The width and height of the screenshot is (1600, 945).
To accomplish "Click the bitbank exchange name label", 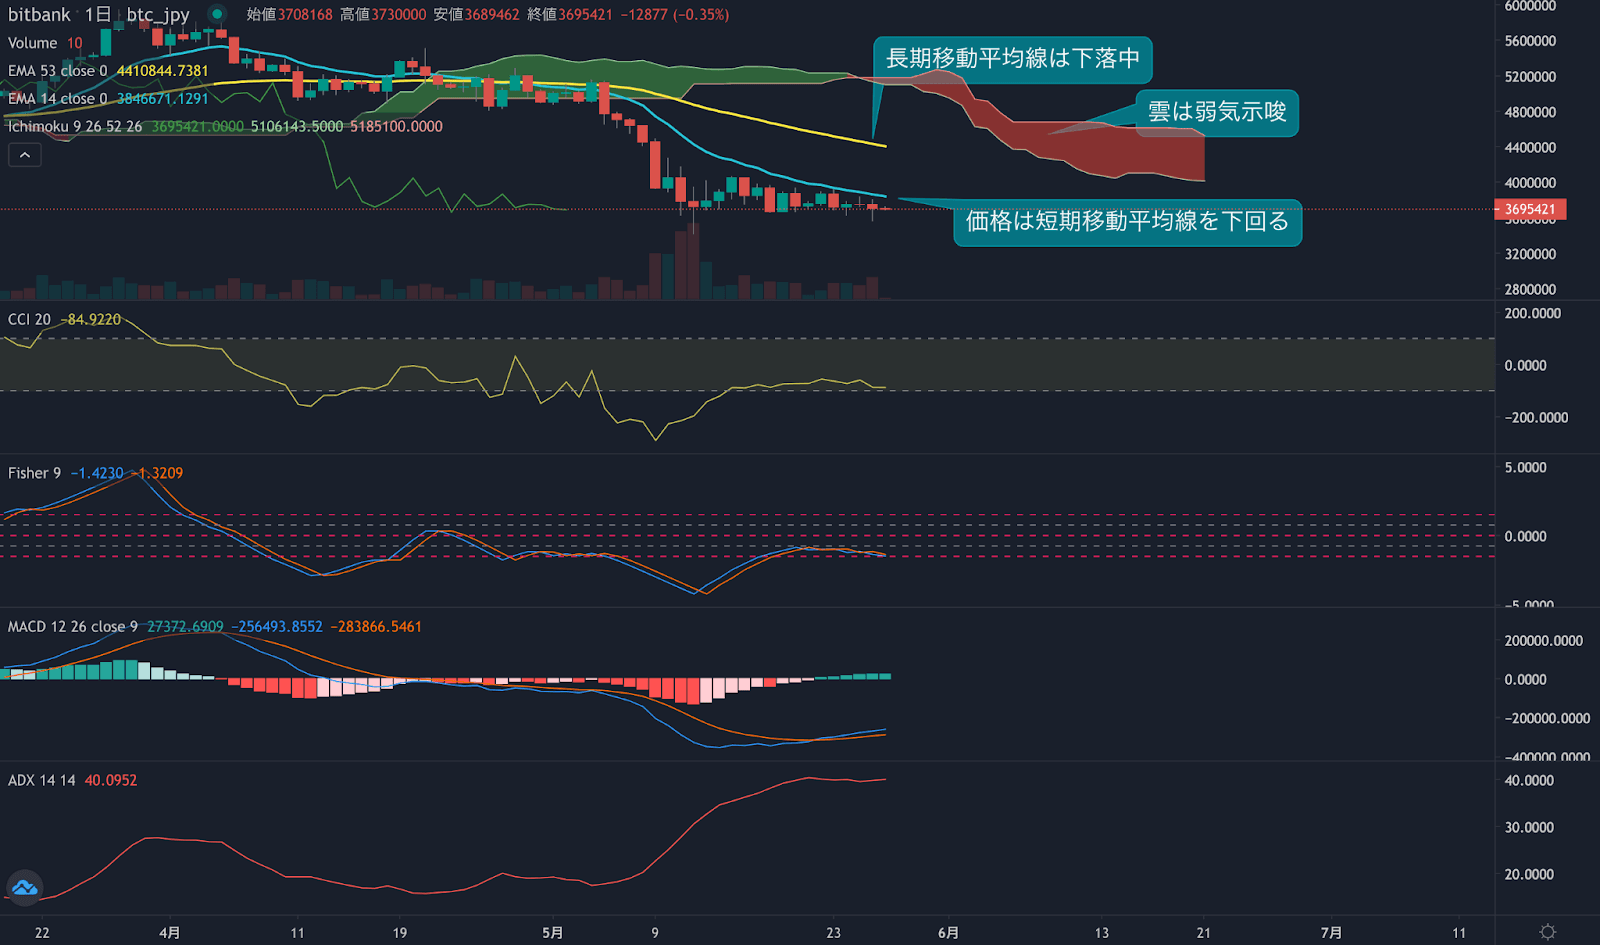I will pos(38,14).
